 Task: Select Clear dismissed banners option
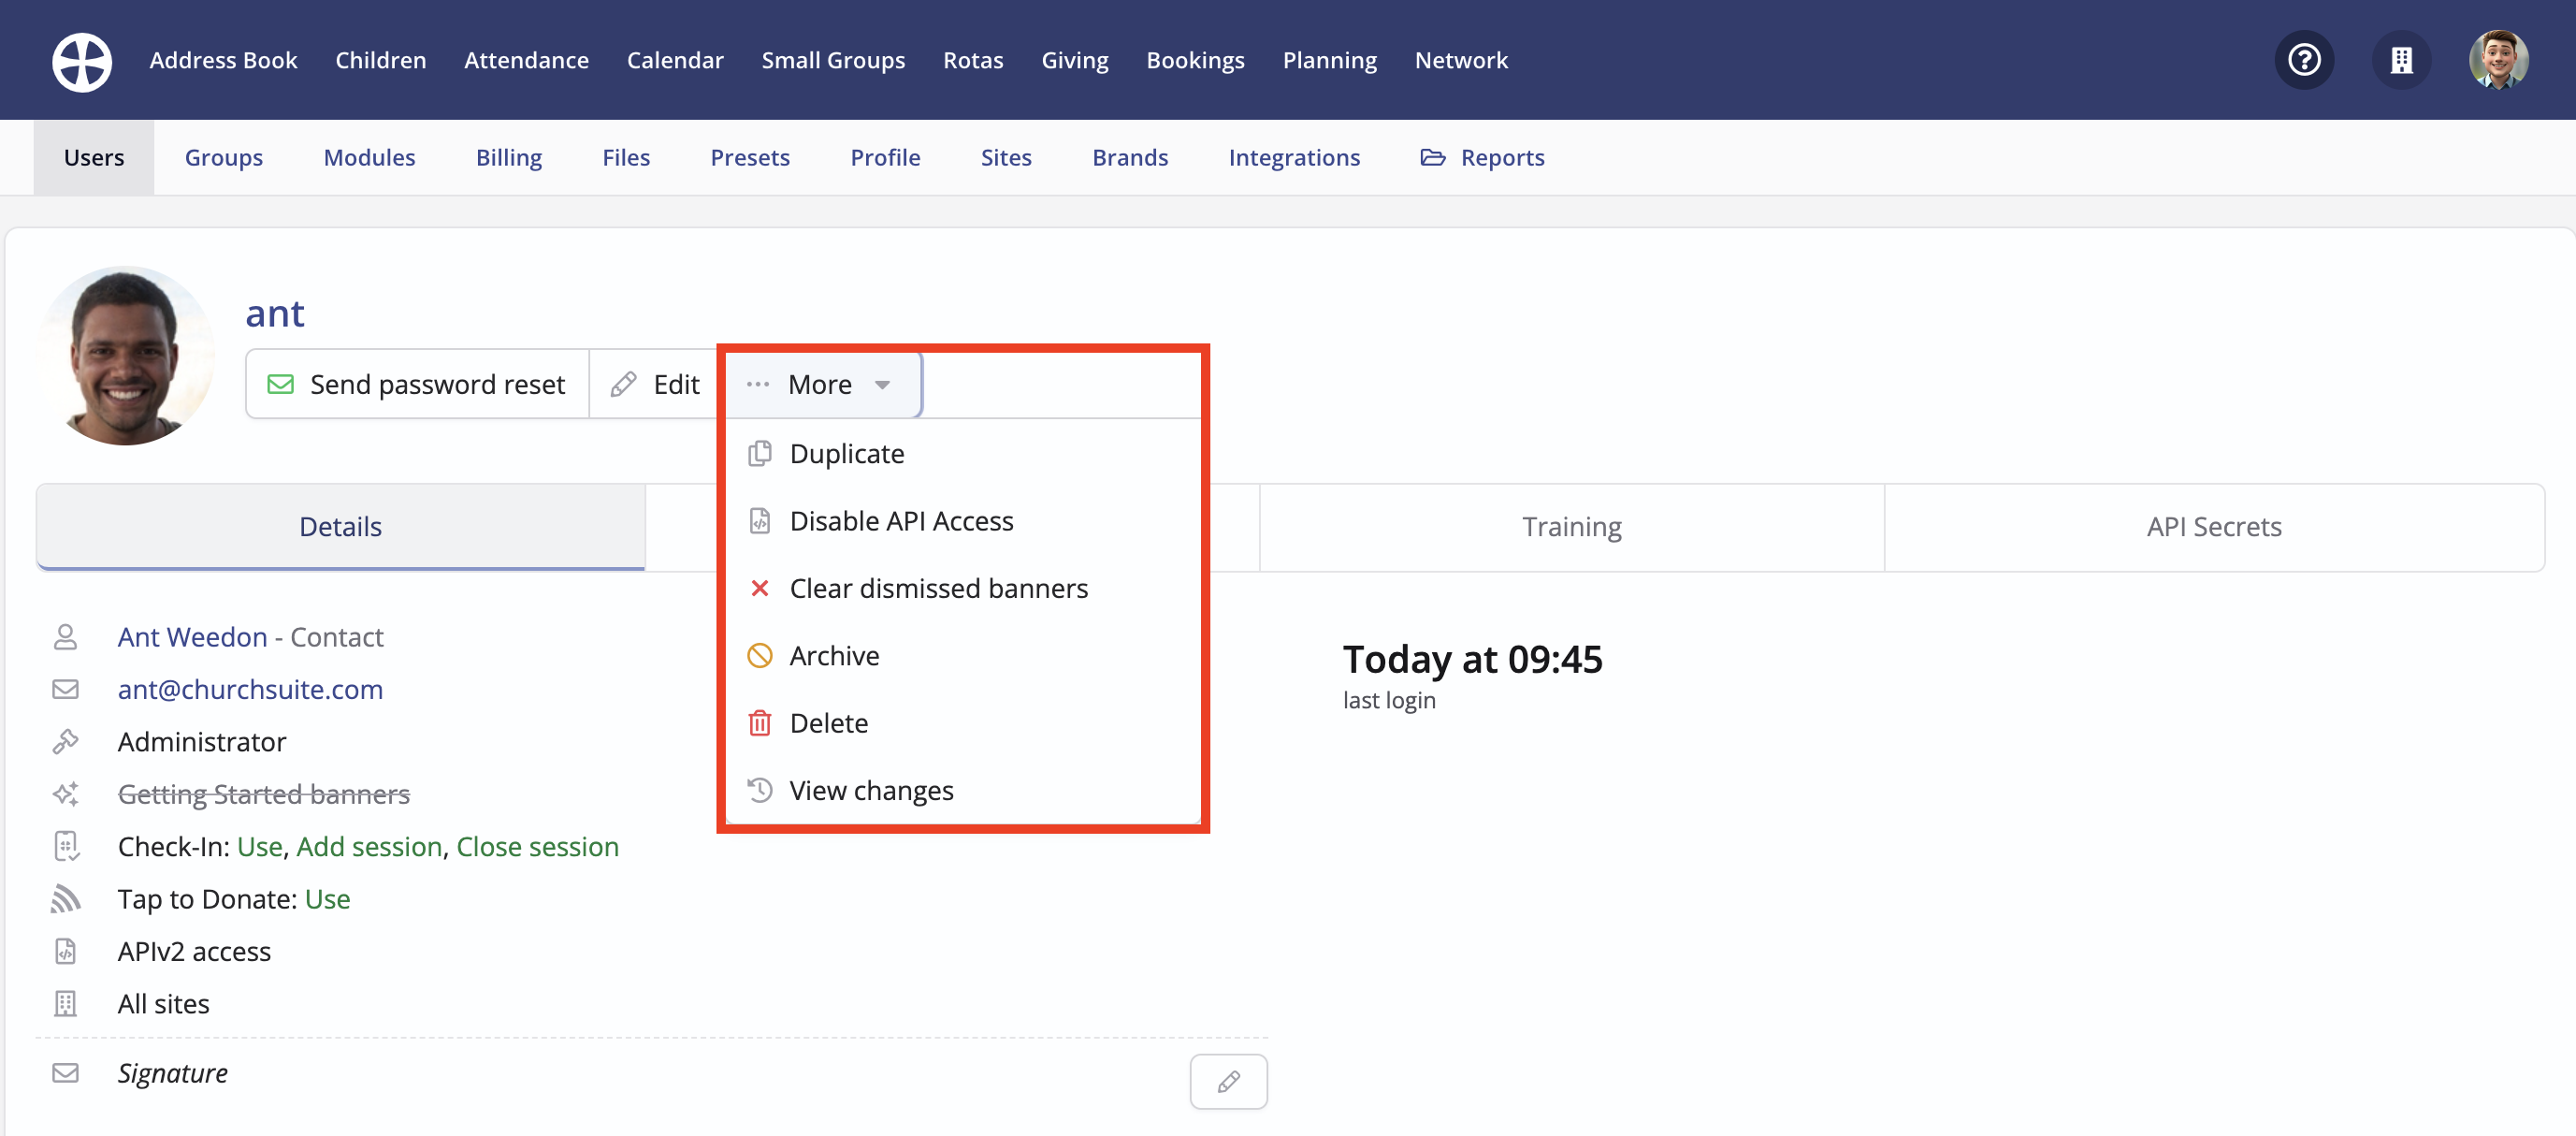[963, 588]
